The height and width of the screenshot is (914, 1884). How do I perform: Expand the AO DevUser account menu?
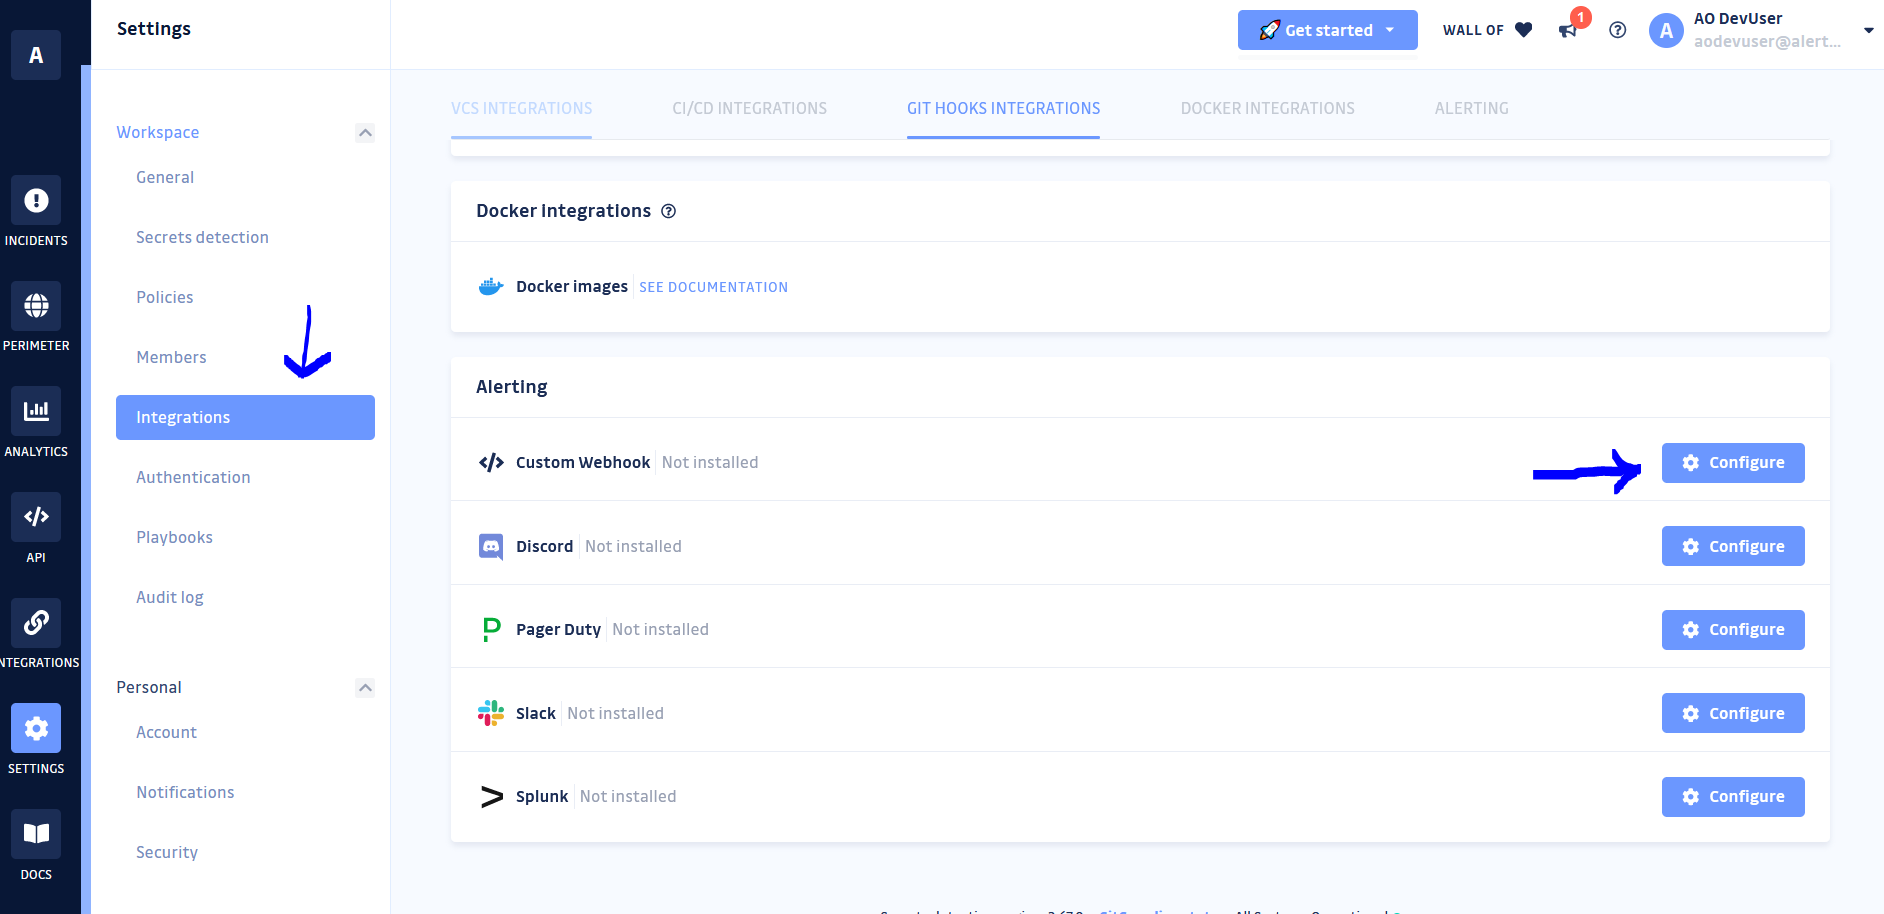(x=1867, y=30)
